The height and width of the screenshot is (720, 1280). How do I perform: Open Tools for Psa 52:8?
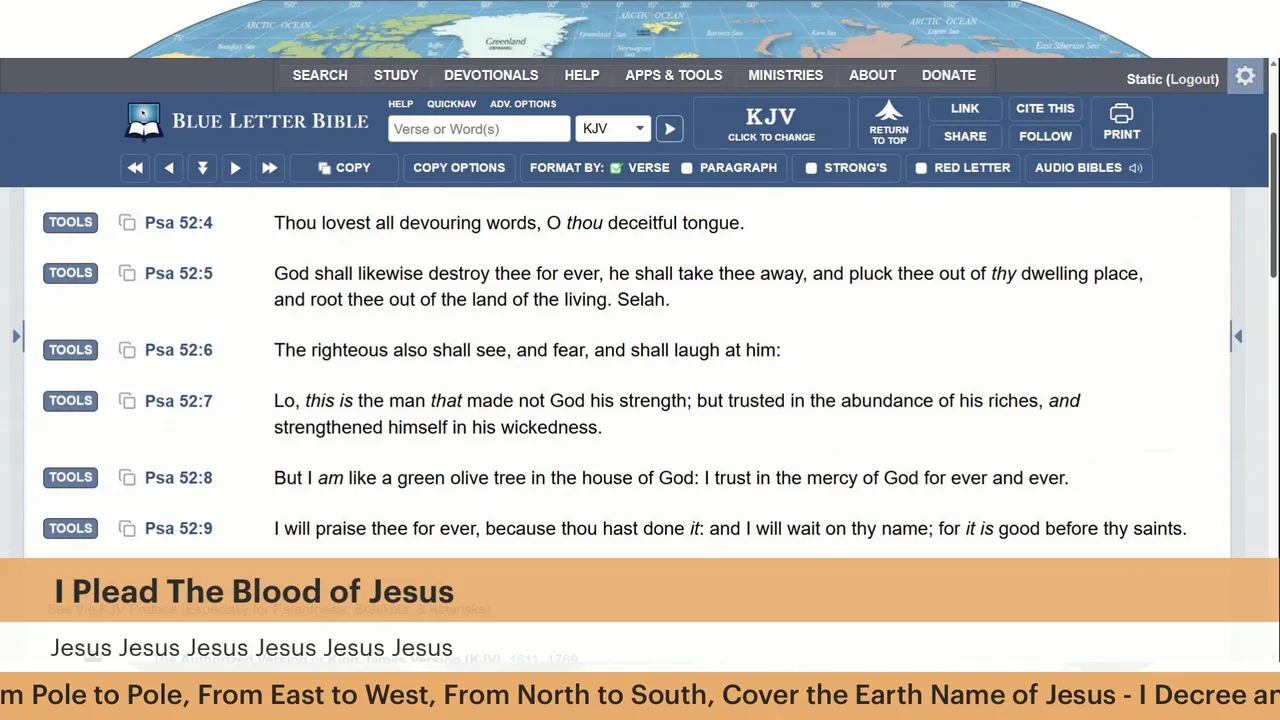point(70,477)
